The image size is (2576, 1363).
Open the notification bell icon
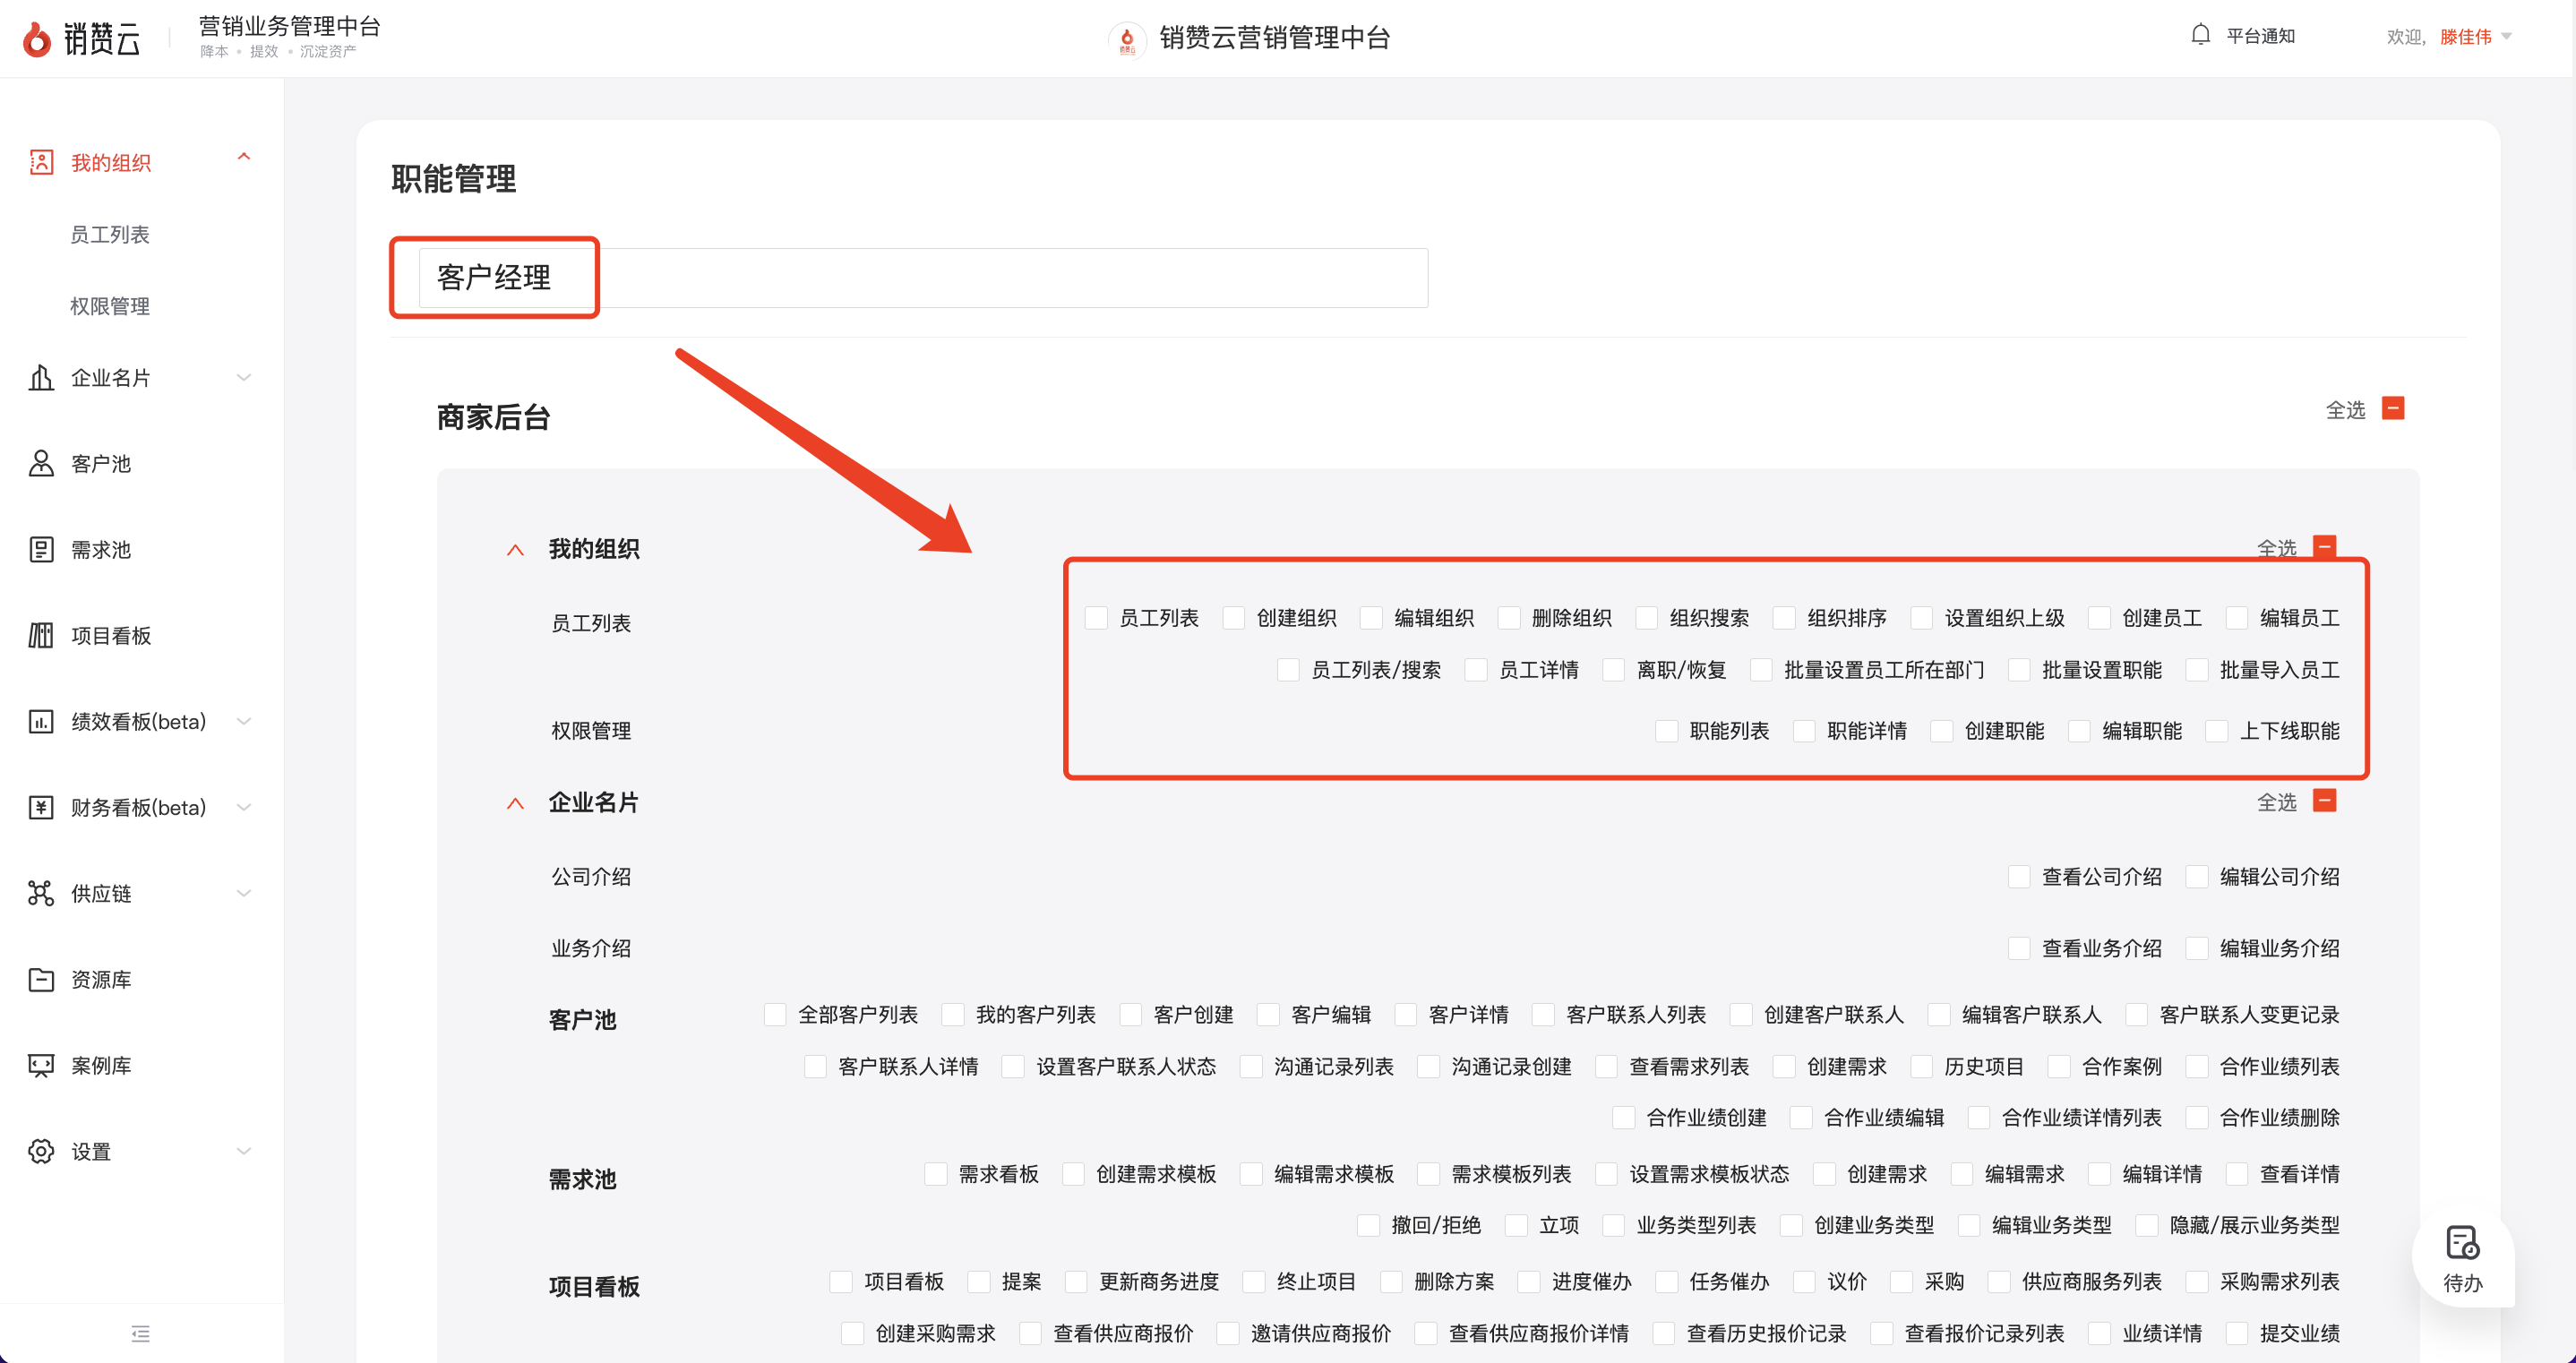pyautogui.click(x=2200, y=35)
